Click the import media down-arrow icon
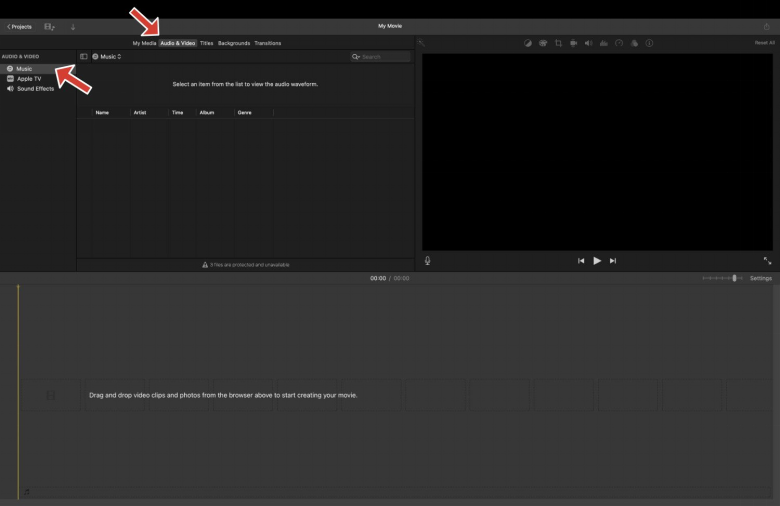780x506 pixels. click(73, 27)
